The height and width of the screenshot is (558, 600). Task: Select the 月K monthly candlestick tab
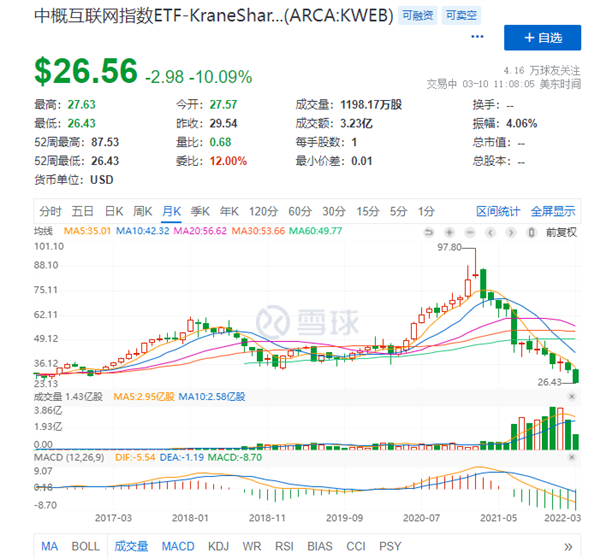[171, 211]
